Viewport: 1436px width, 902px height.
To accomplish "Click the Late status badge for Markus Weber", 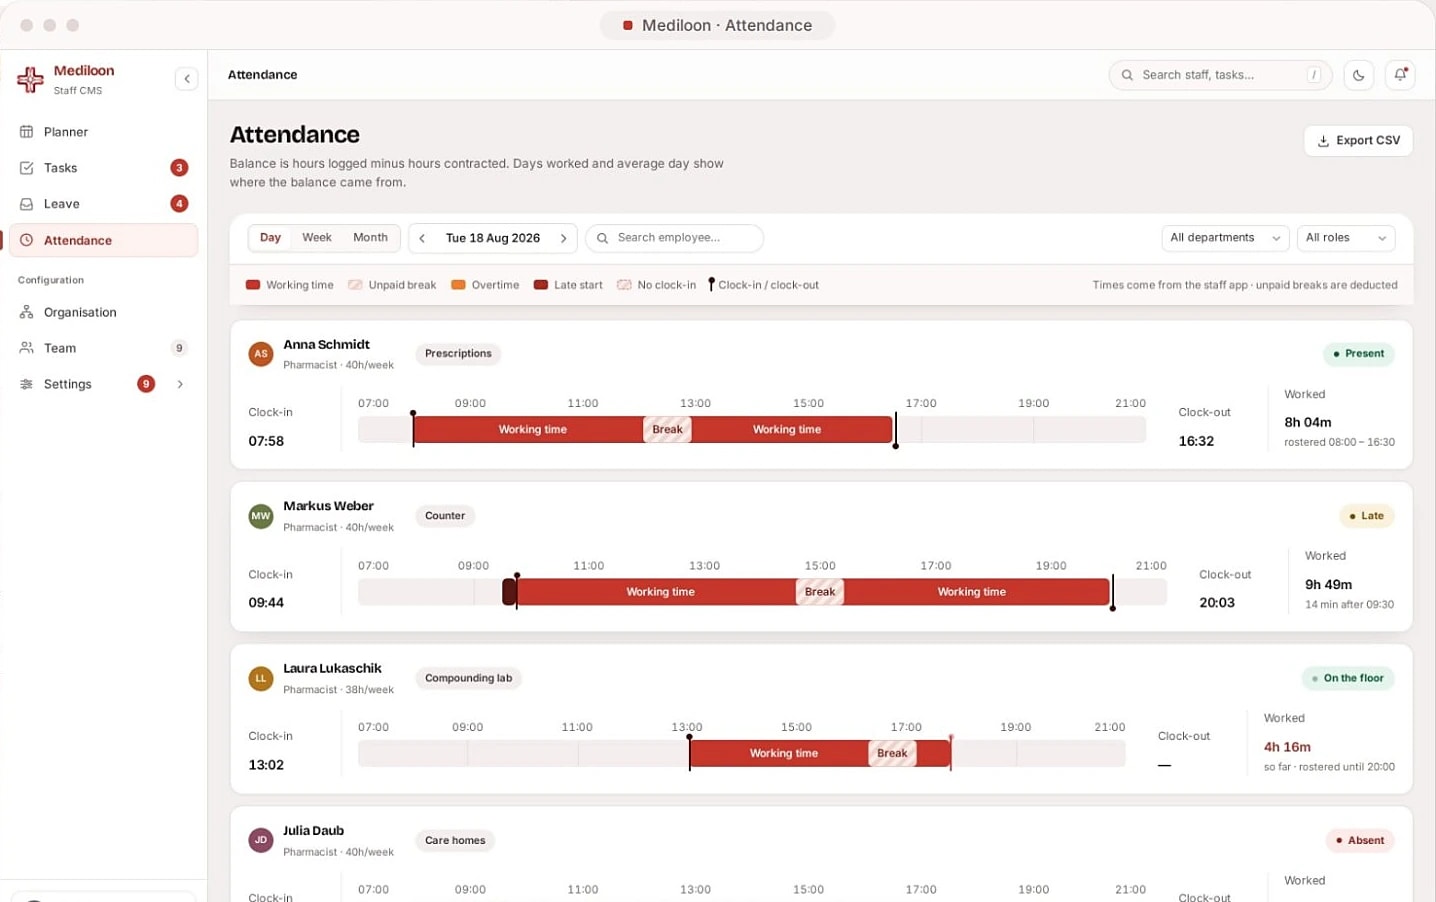I will pyautogui.click(x=1366, y=516).
